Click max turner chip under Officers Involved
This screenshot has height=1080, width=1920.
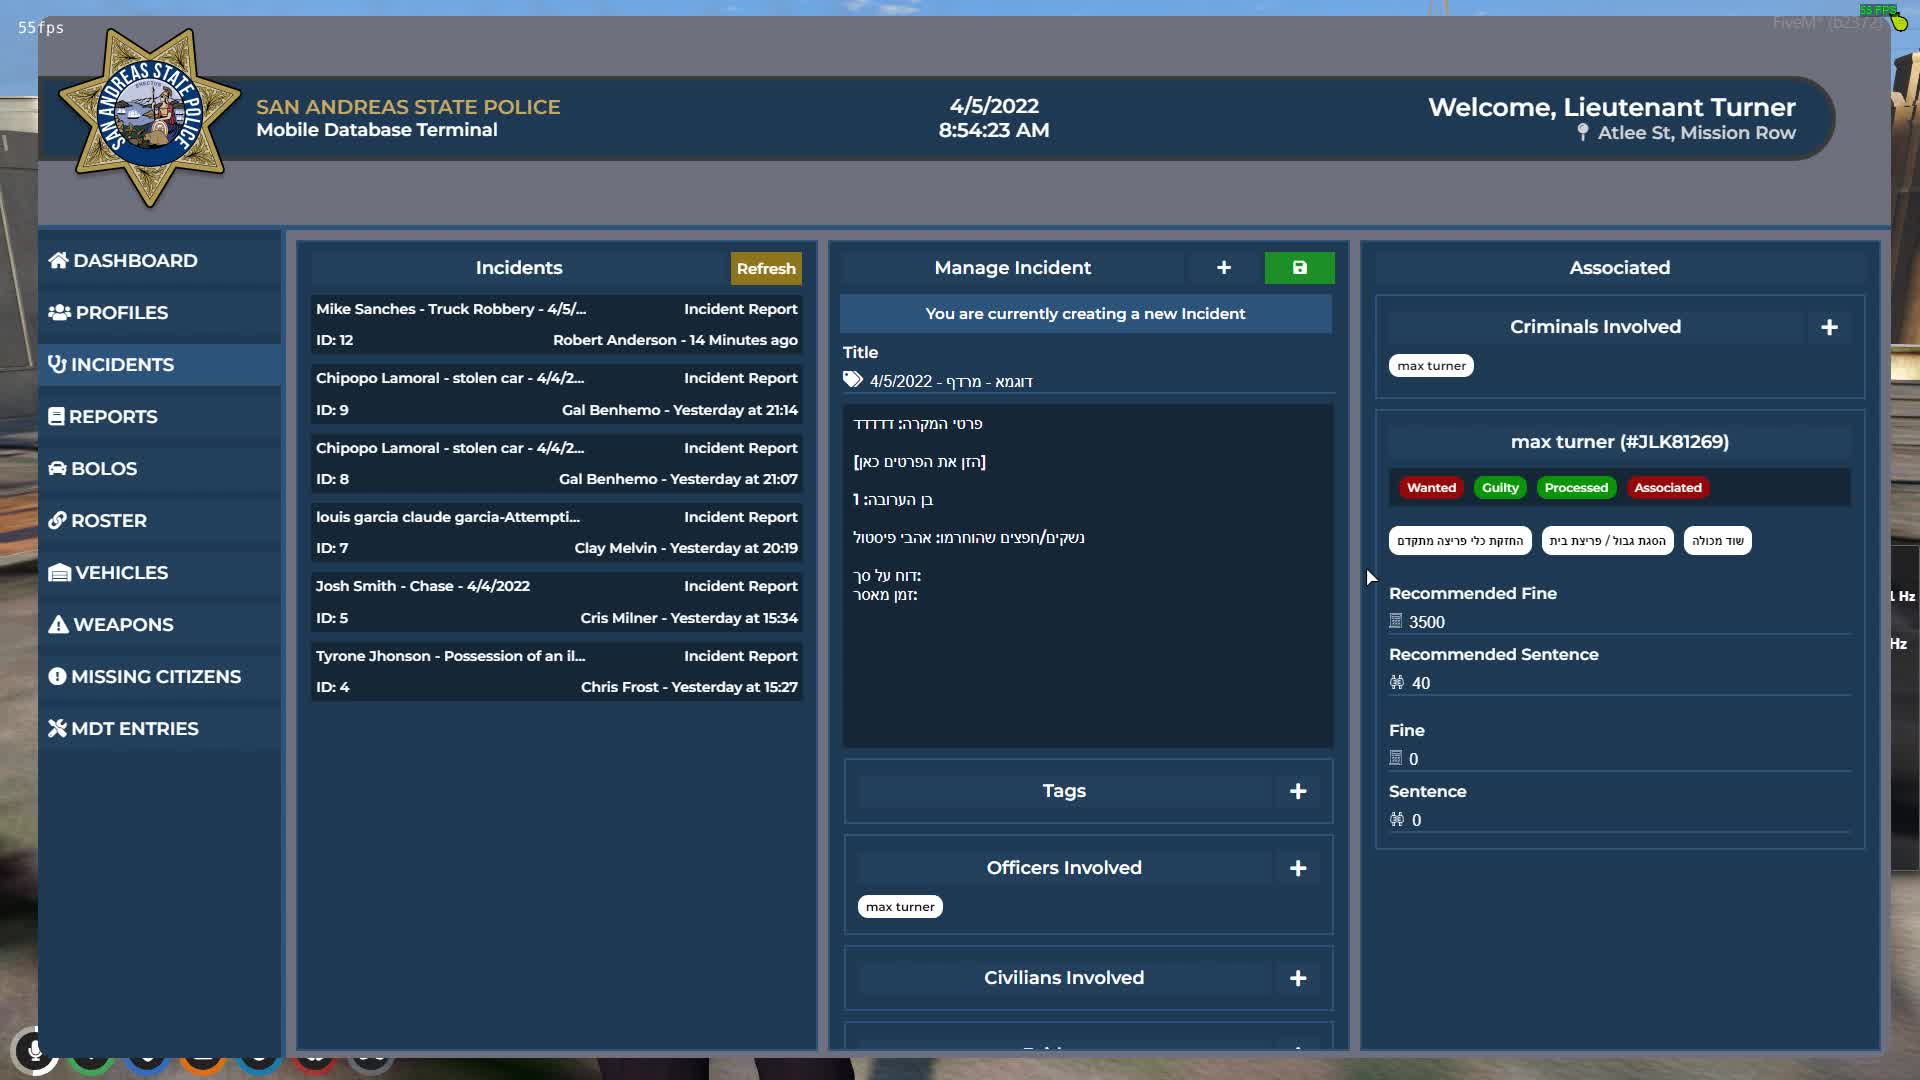click(x=900, y=907)
